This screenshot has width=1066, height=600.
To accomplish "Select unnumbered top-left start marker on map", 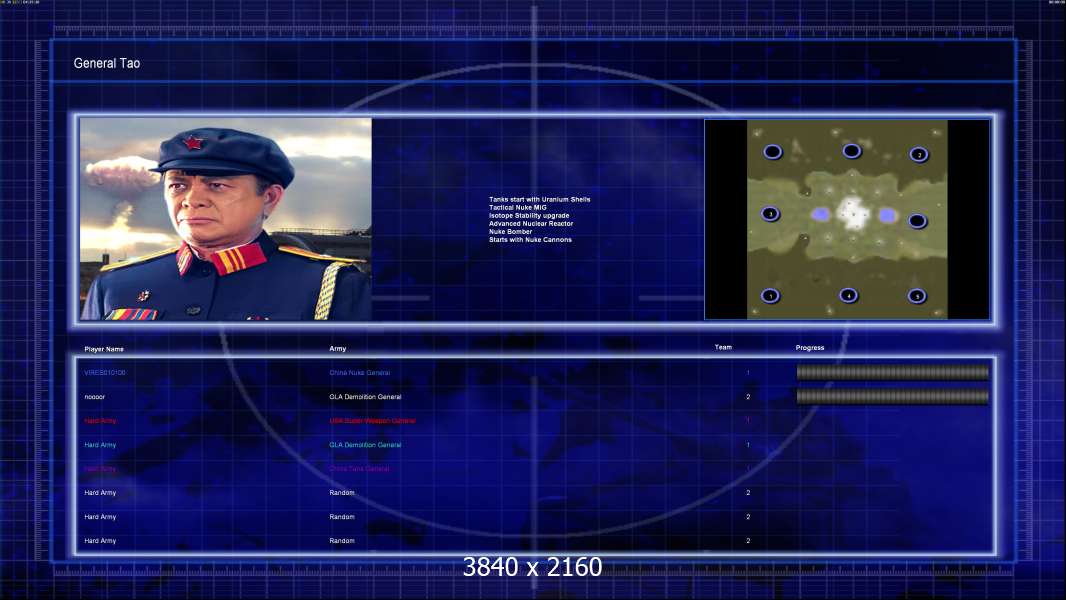I will click(772, 152).
